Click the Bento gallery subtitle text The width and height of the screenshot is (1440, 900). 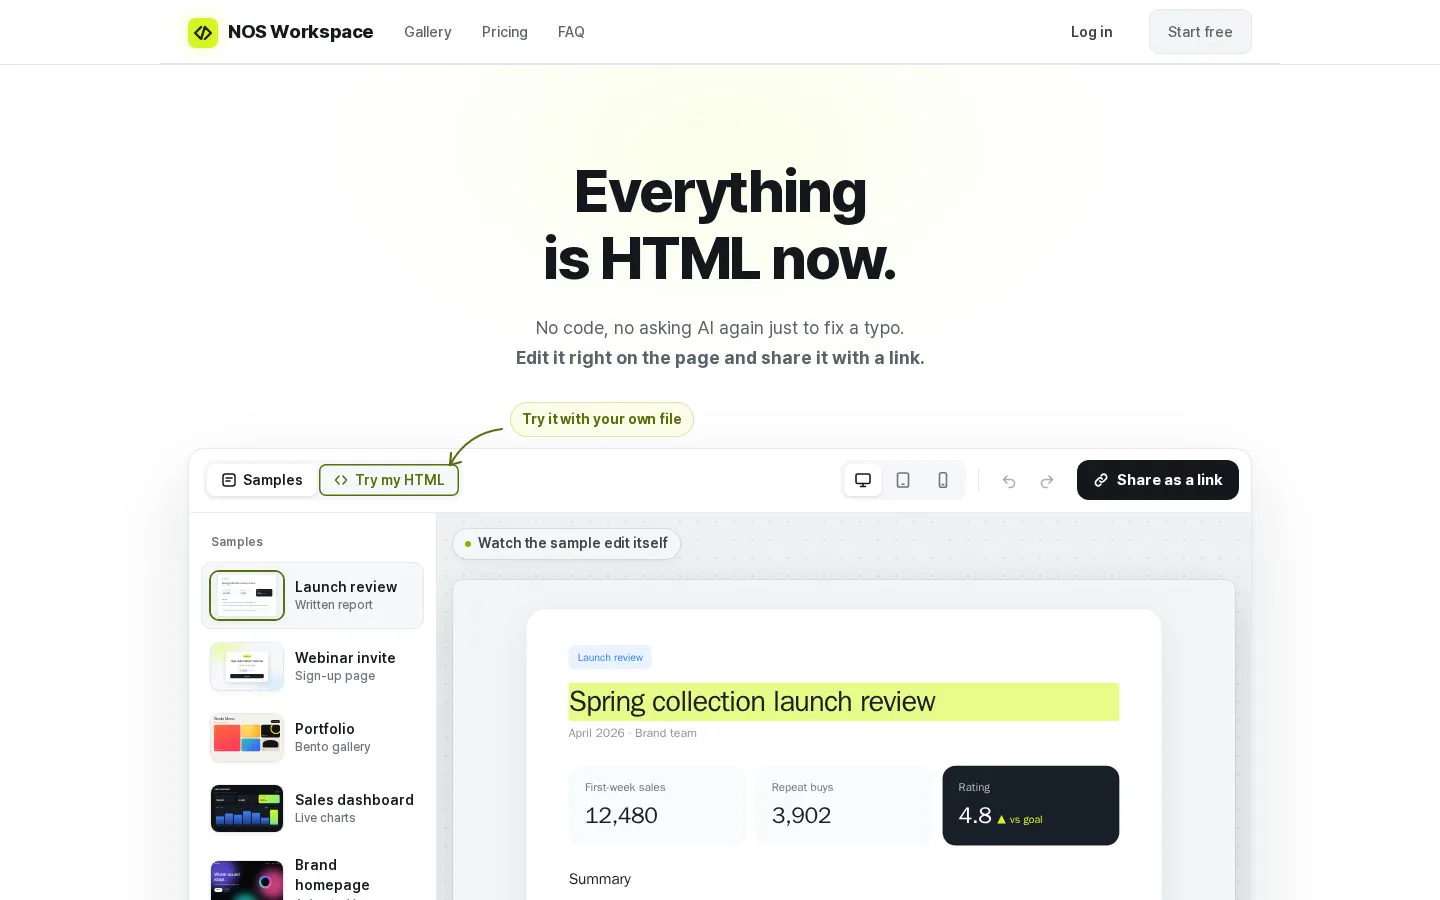pyautogui.click(x=333, y=747)
